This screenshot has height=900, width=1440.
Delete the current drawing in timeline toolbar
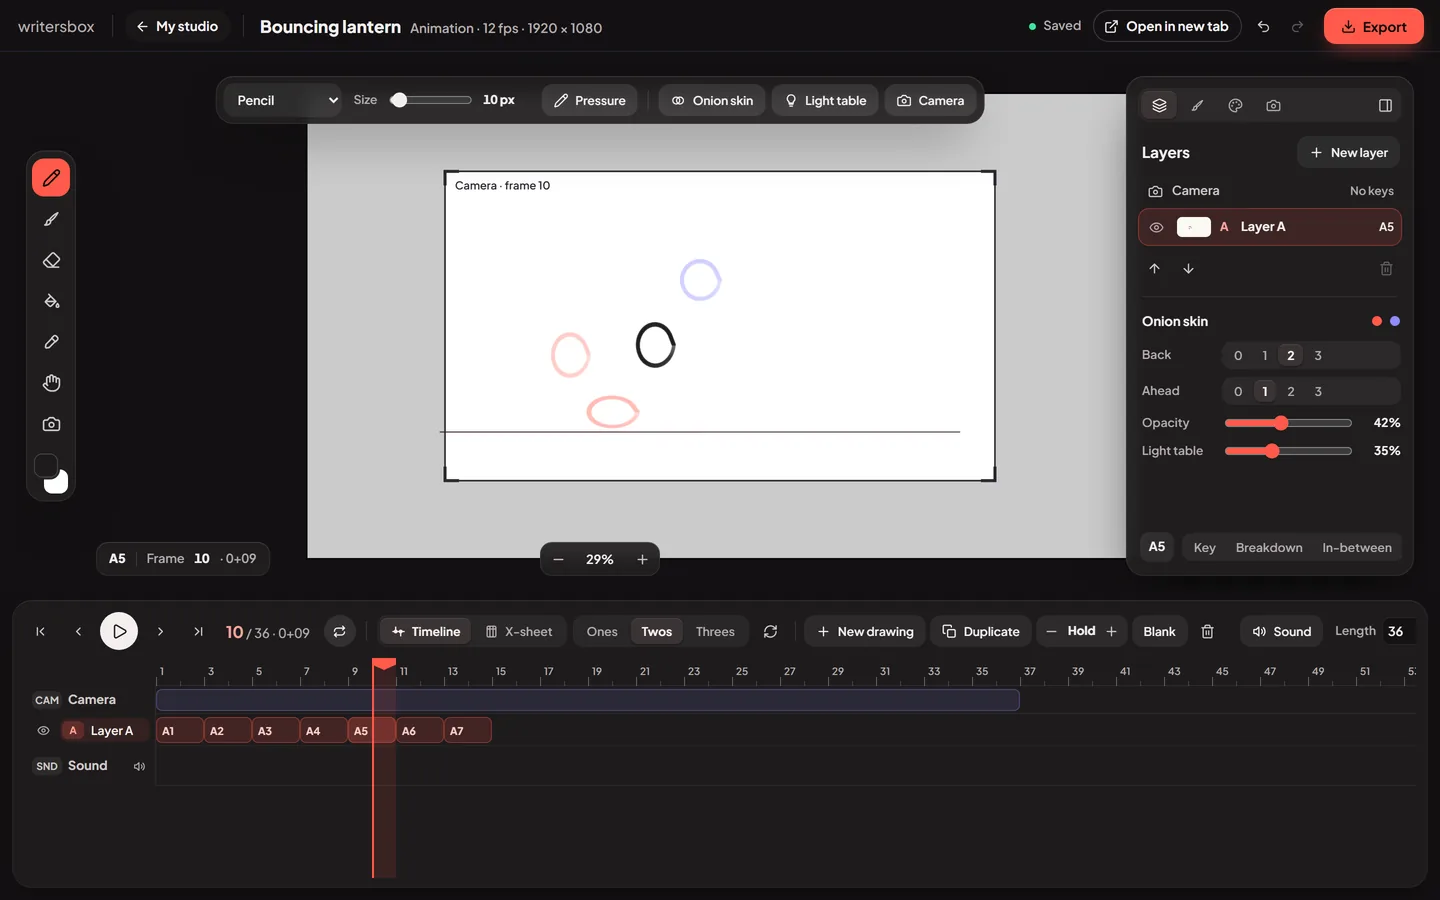pos(1207,631)
